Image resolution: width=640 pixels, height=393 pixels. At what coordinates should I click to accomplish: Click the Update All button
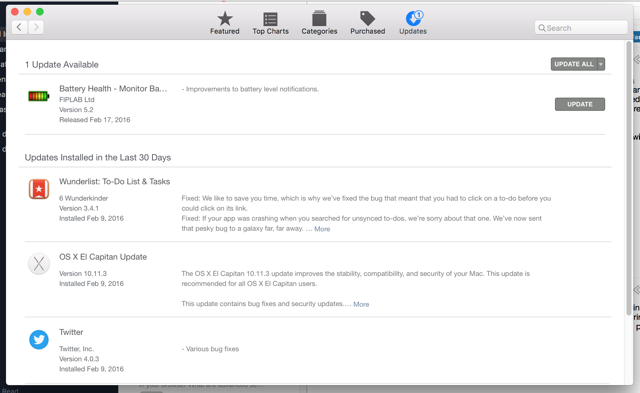point(574,64)
